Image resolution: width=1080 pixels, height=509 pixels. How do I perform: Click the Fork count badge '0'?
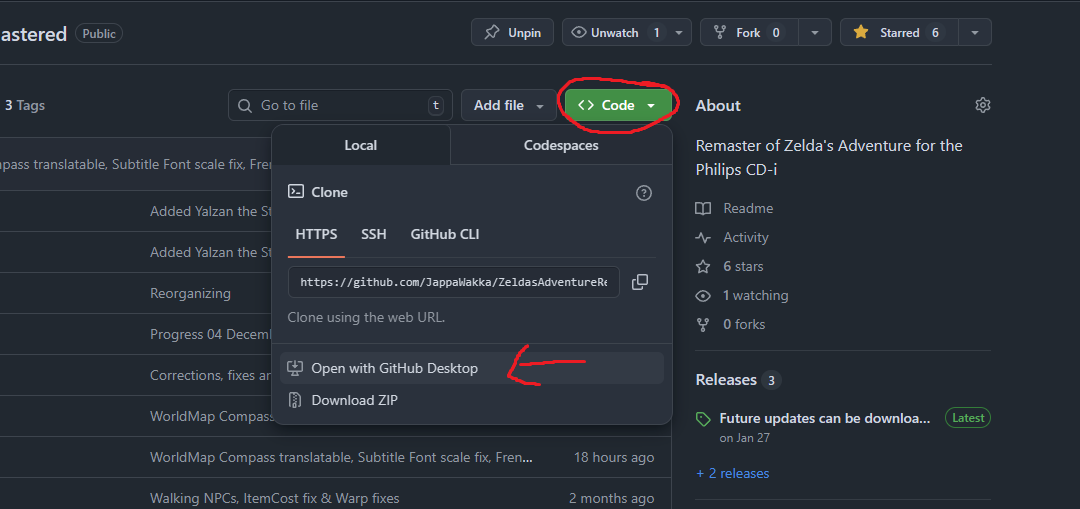tap(776, 32)
